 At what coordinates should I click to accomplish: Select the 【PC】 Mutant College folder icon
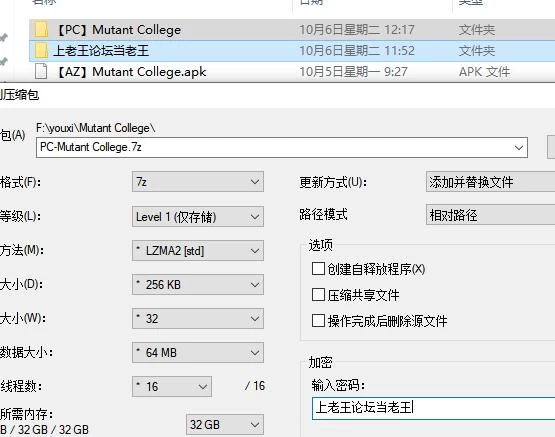pyautogui.click(x=41, y=30)
